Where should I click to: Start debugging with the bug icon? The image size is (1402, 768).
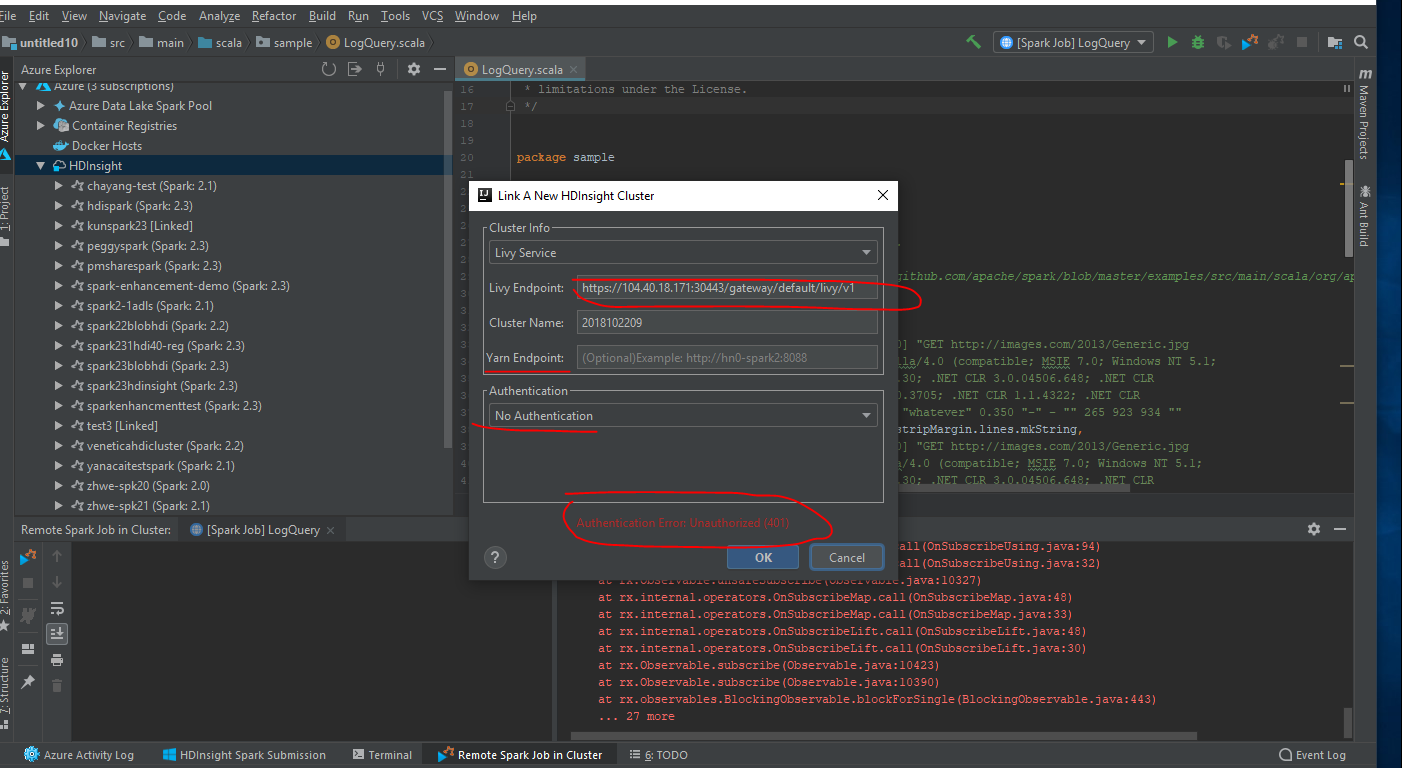point(1197,42)
